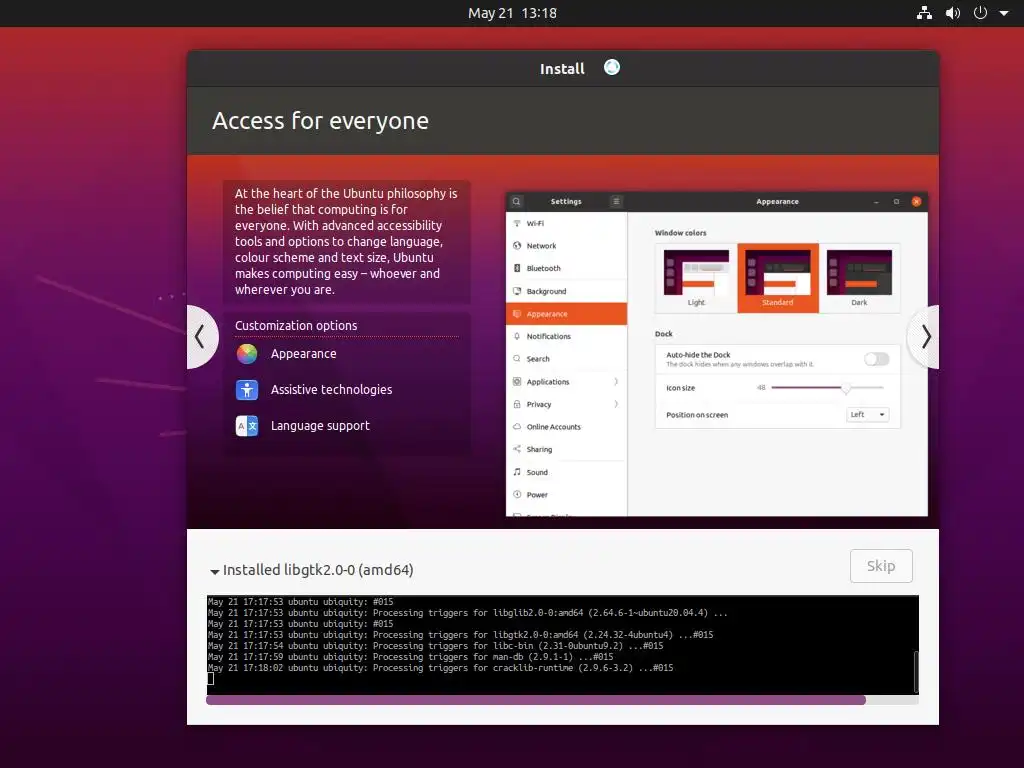Click the Language support icon
The width and height of the screenshot is (1024, 768).
coord(247,426)
